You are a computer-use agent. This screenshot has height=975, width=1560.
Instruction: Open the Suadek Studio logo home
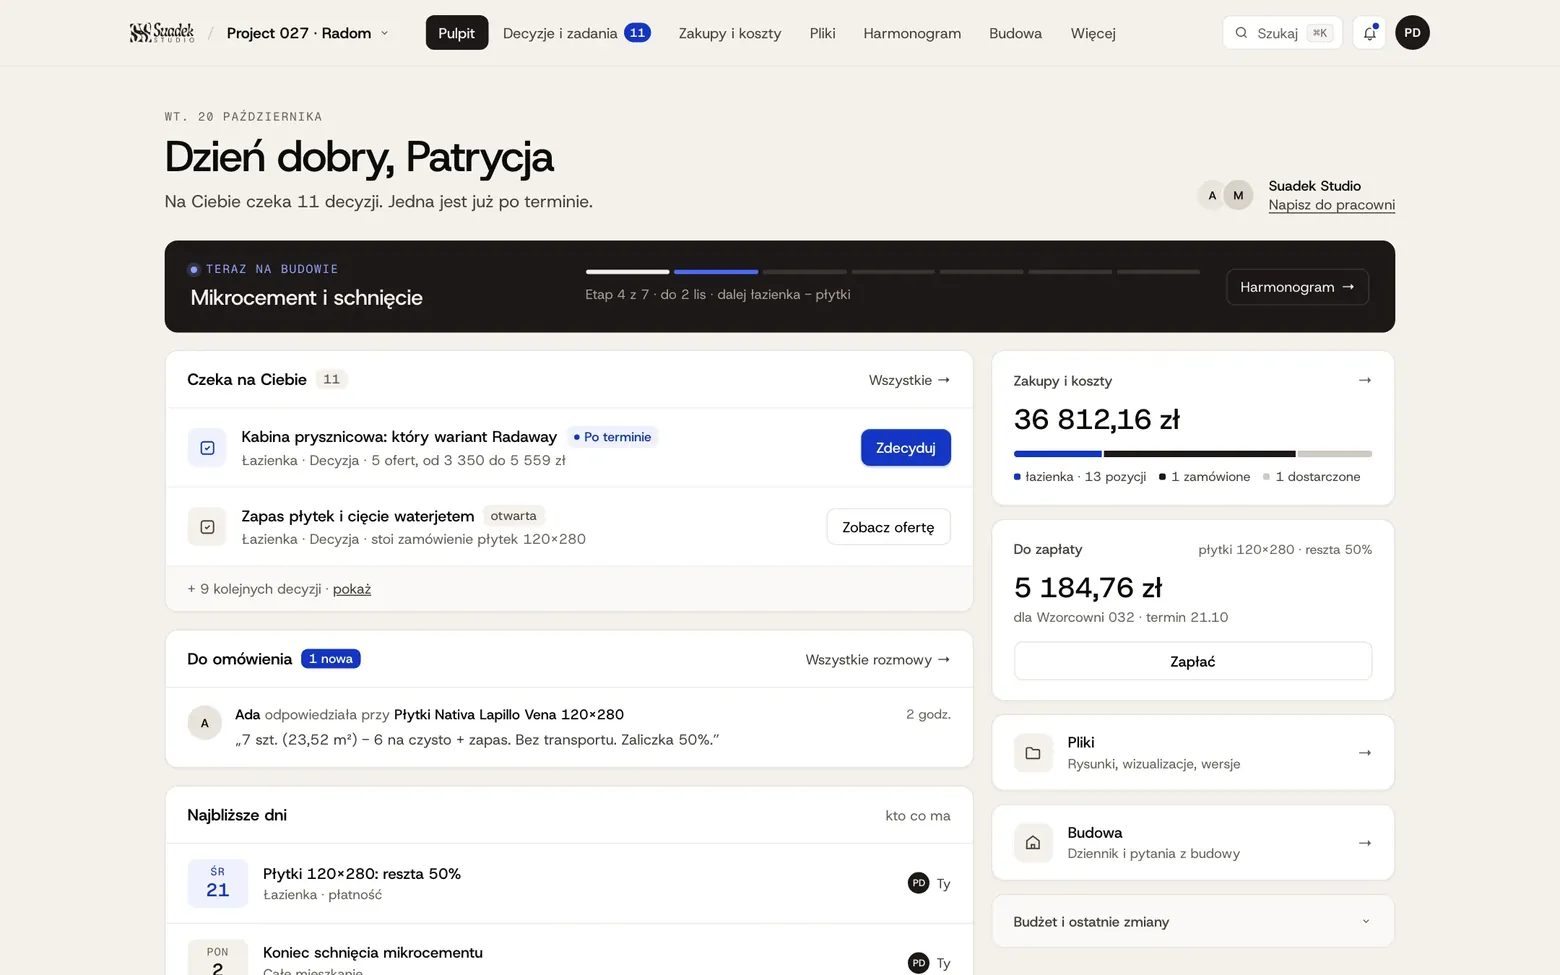click(162, 33)
